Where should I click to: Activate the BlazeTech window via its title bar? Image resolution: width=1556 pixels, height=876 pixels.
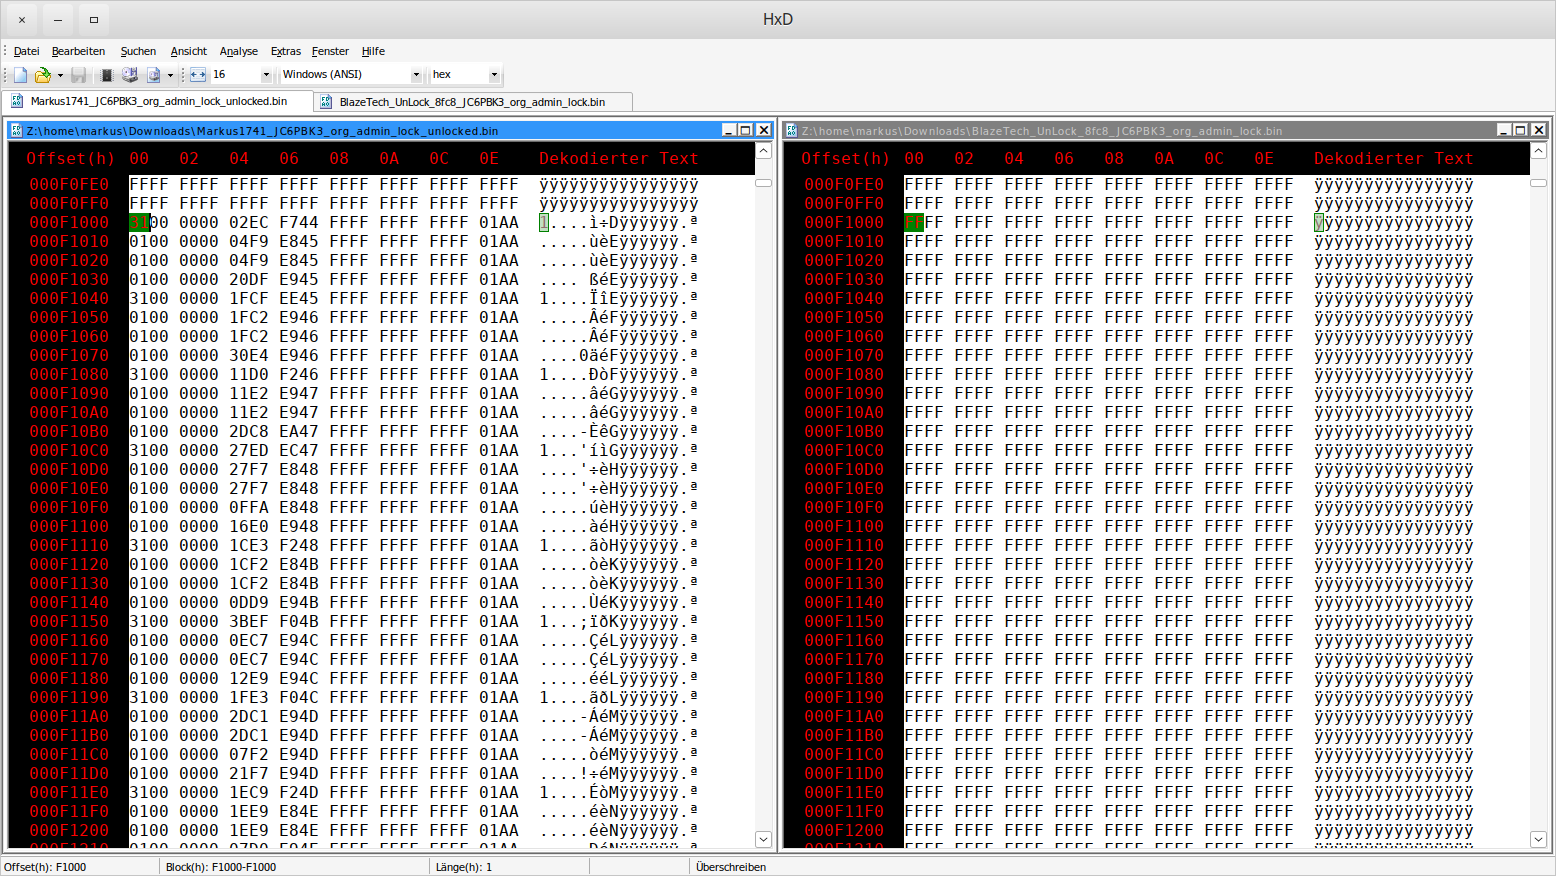pyautogui.click(x=1041, y=131)
